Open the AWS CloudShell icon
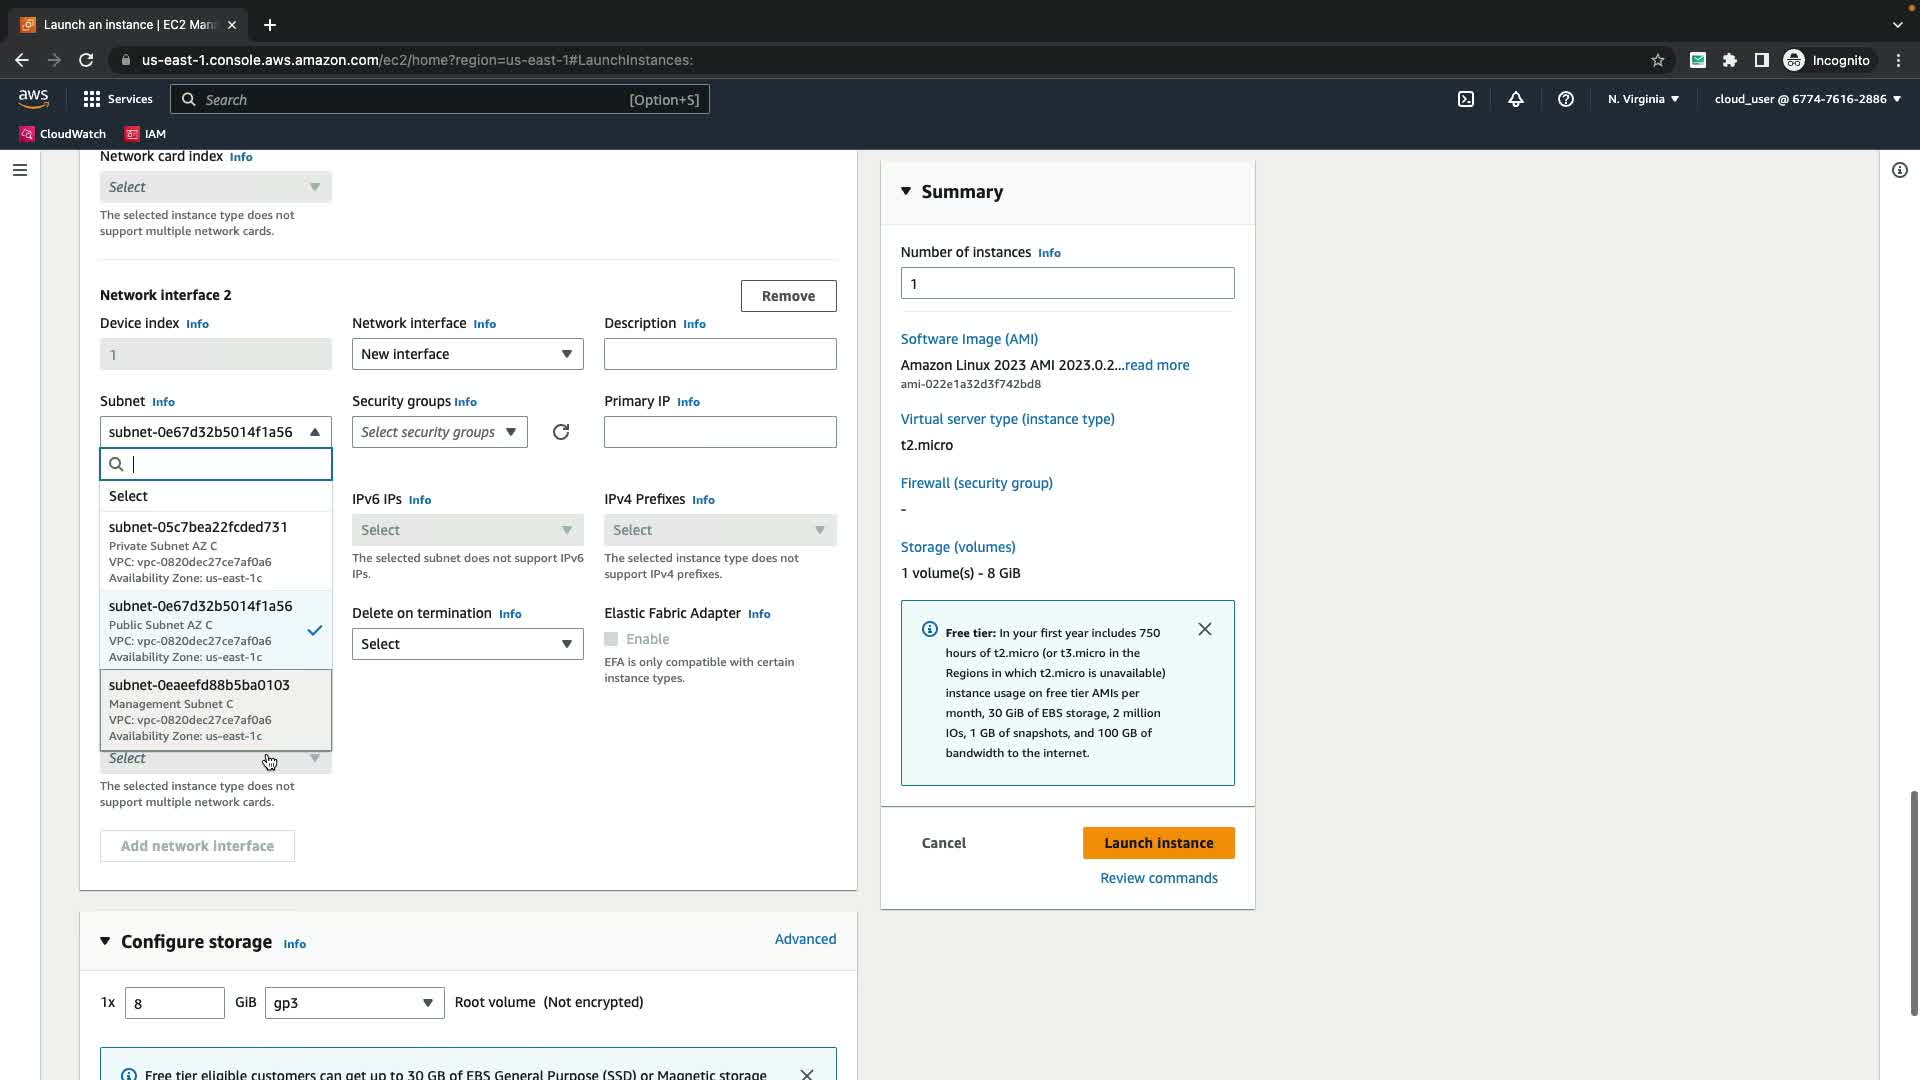Screen dimensions: 1920x1080 1466,99
